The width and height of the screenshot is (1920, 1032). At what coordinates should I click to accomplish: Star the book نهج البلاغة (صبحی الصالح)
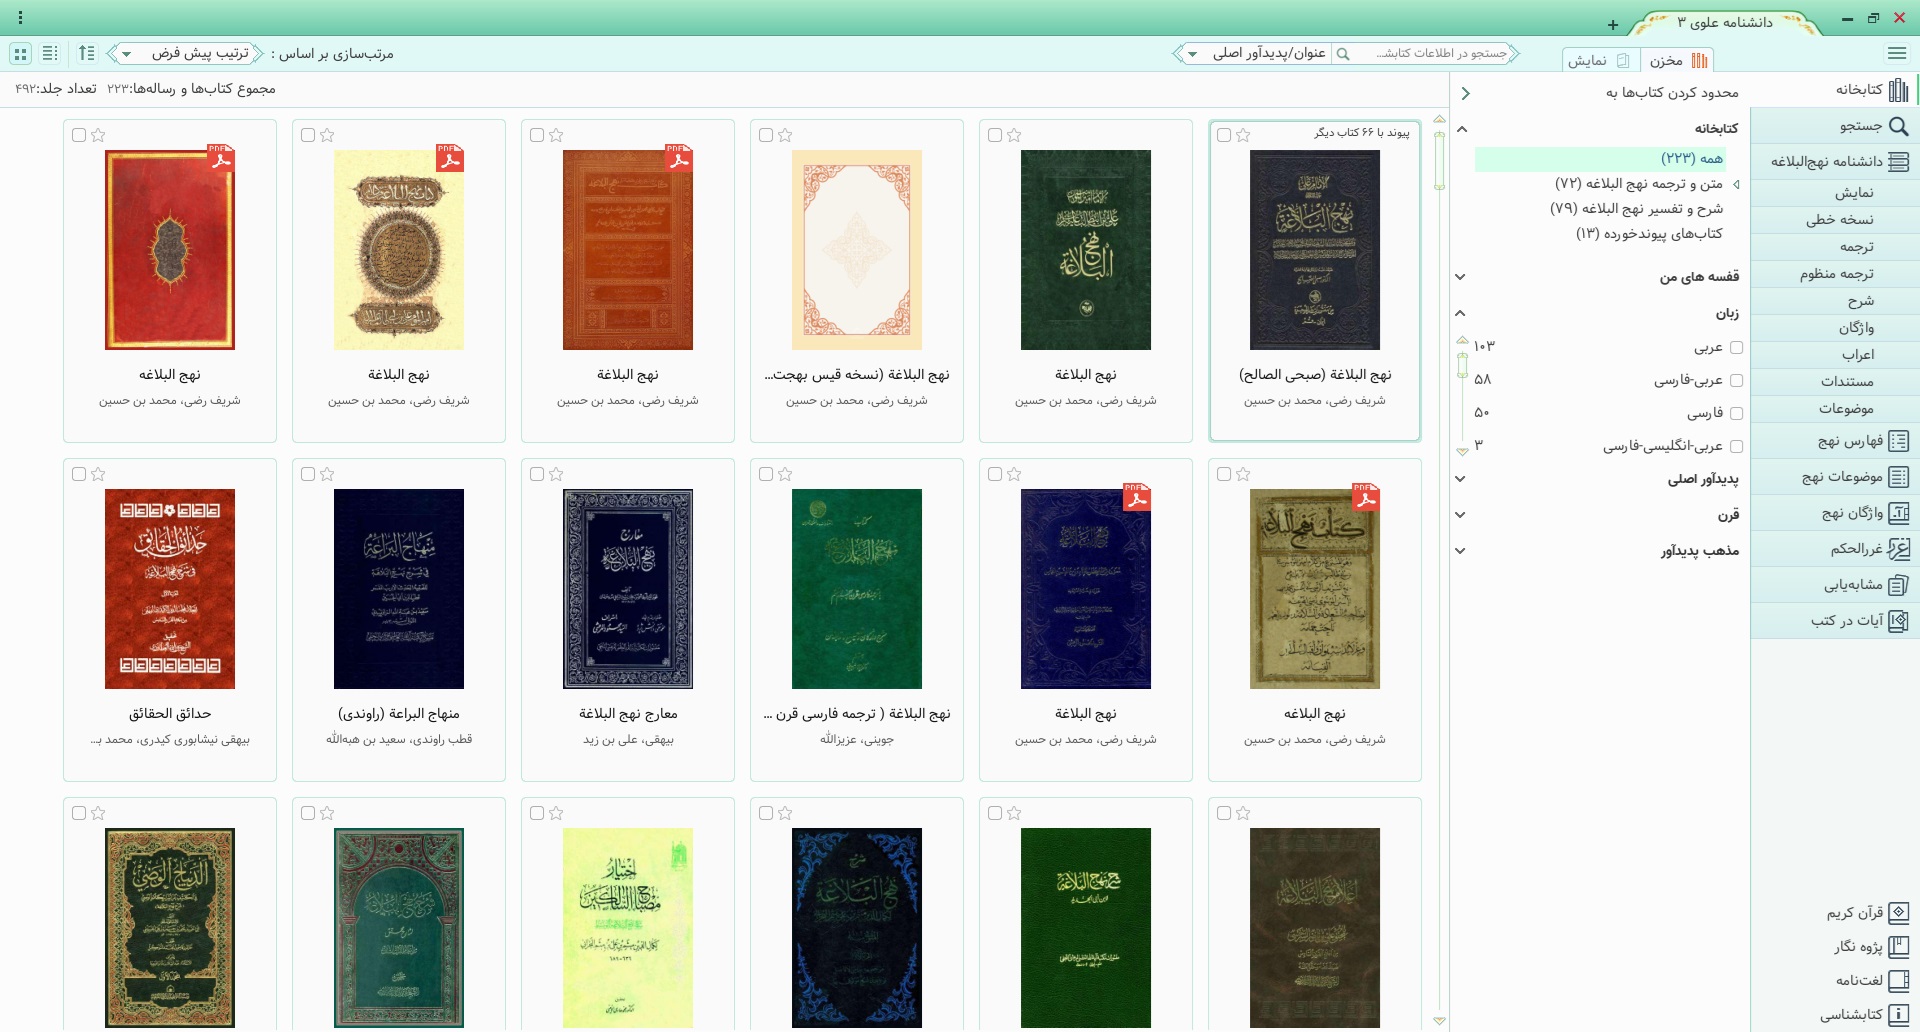coord(1243,135)
